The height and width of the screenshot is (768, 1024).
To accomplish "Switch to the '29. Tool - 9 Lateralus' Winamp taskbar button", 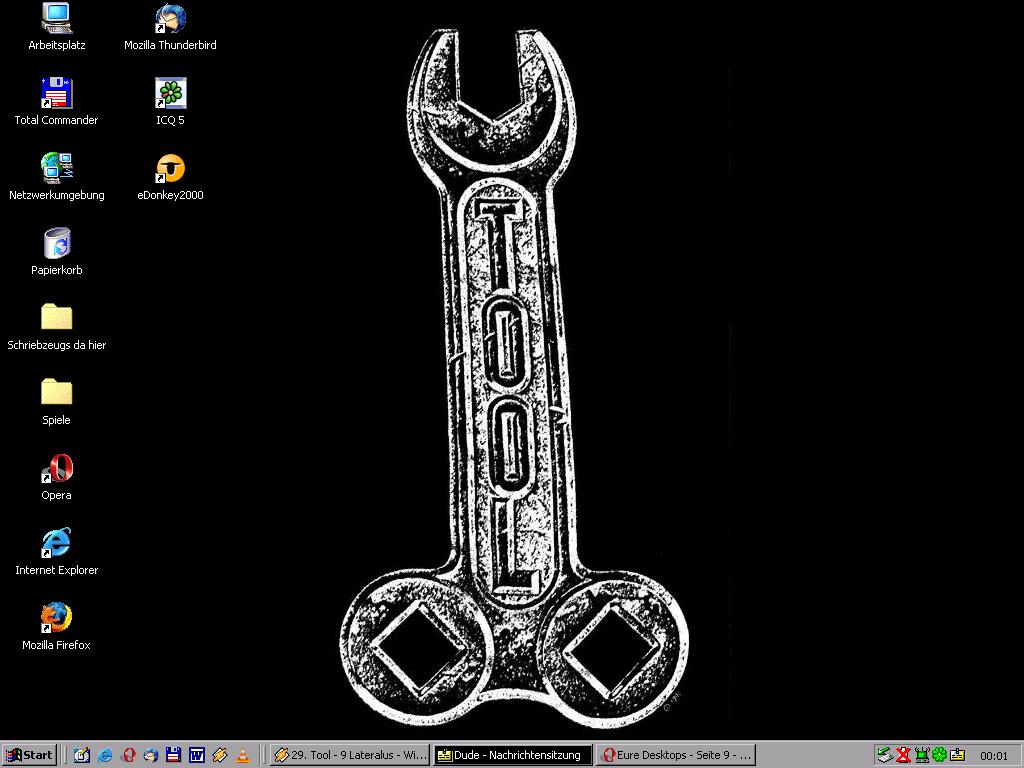I will (349, 755).
